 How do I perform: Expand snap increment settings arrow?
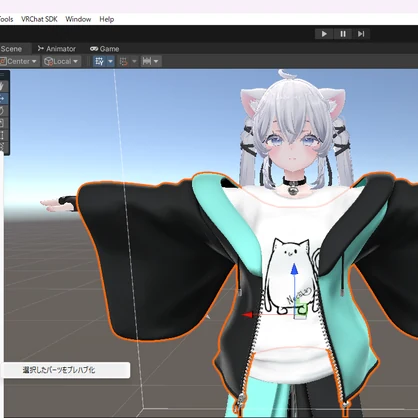134,61
